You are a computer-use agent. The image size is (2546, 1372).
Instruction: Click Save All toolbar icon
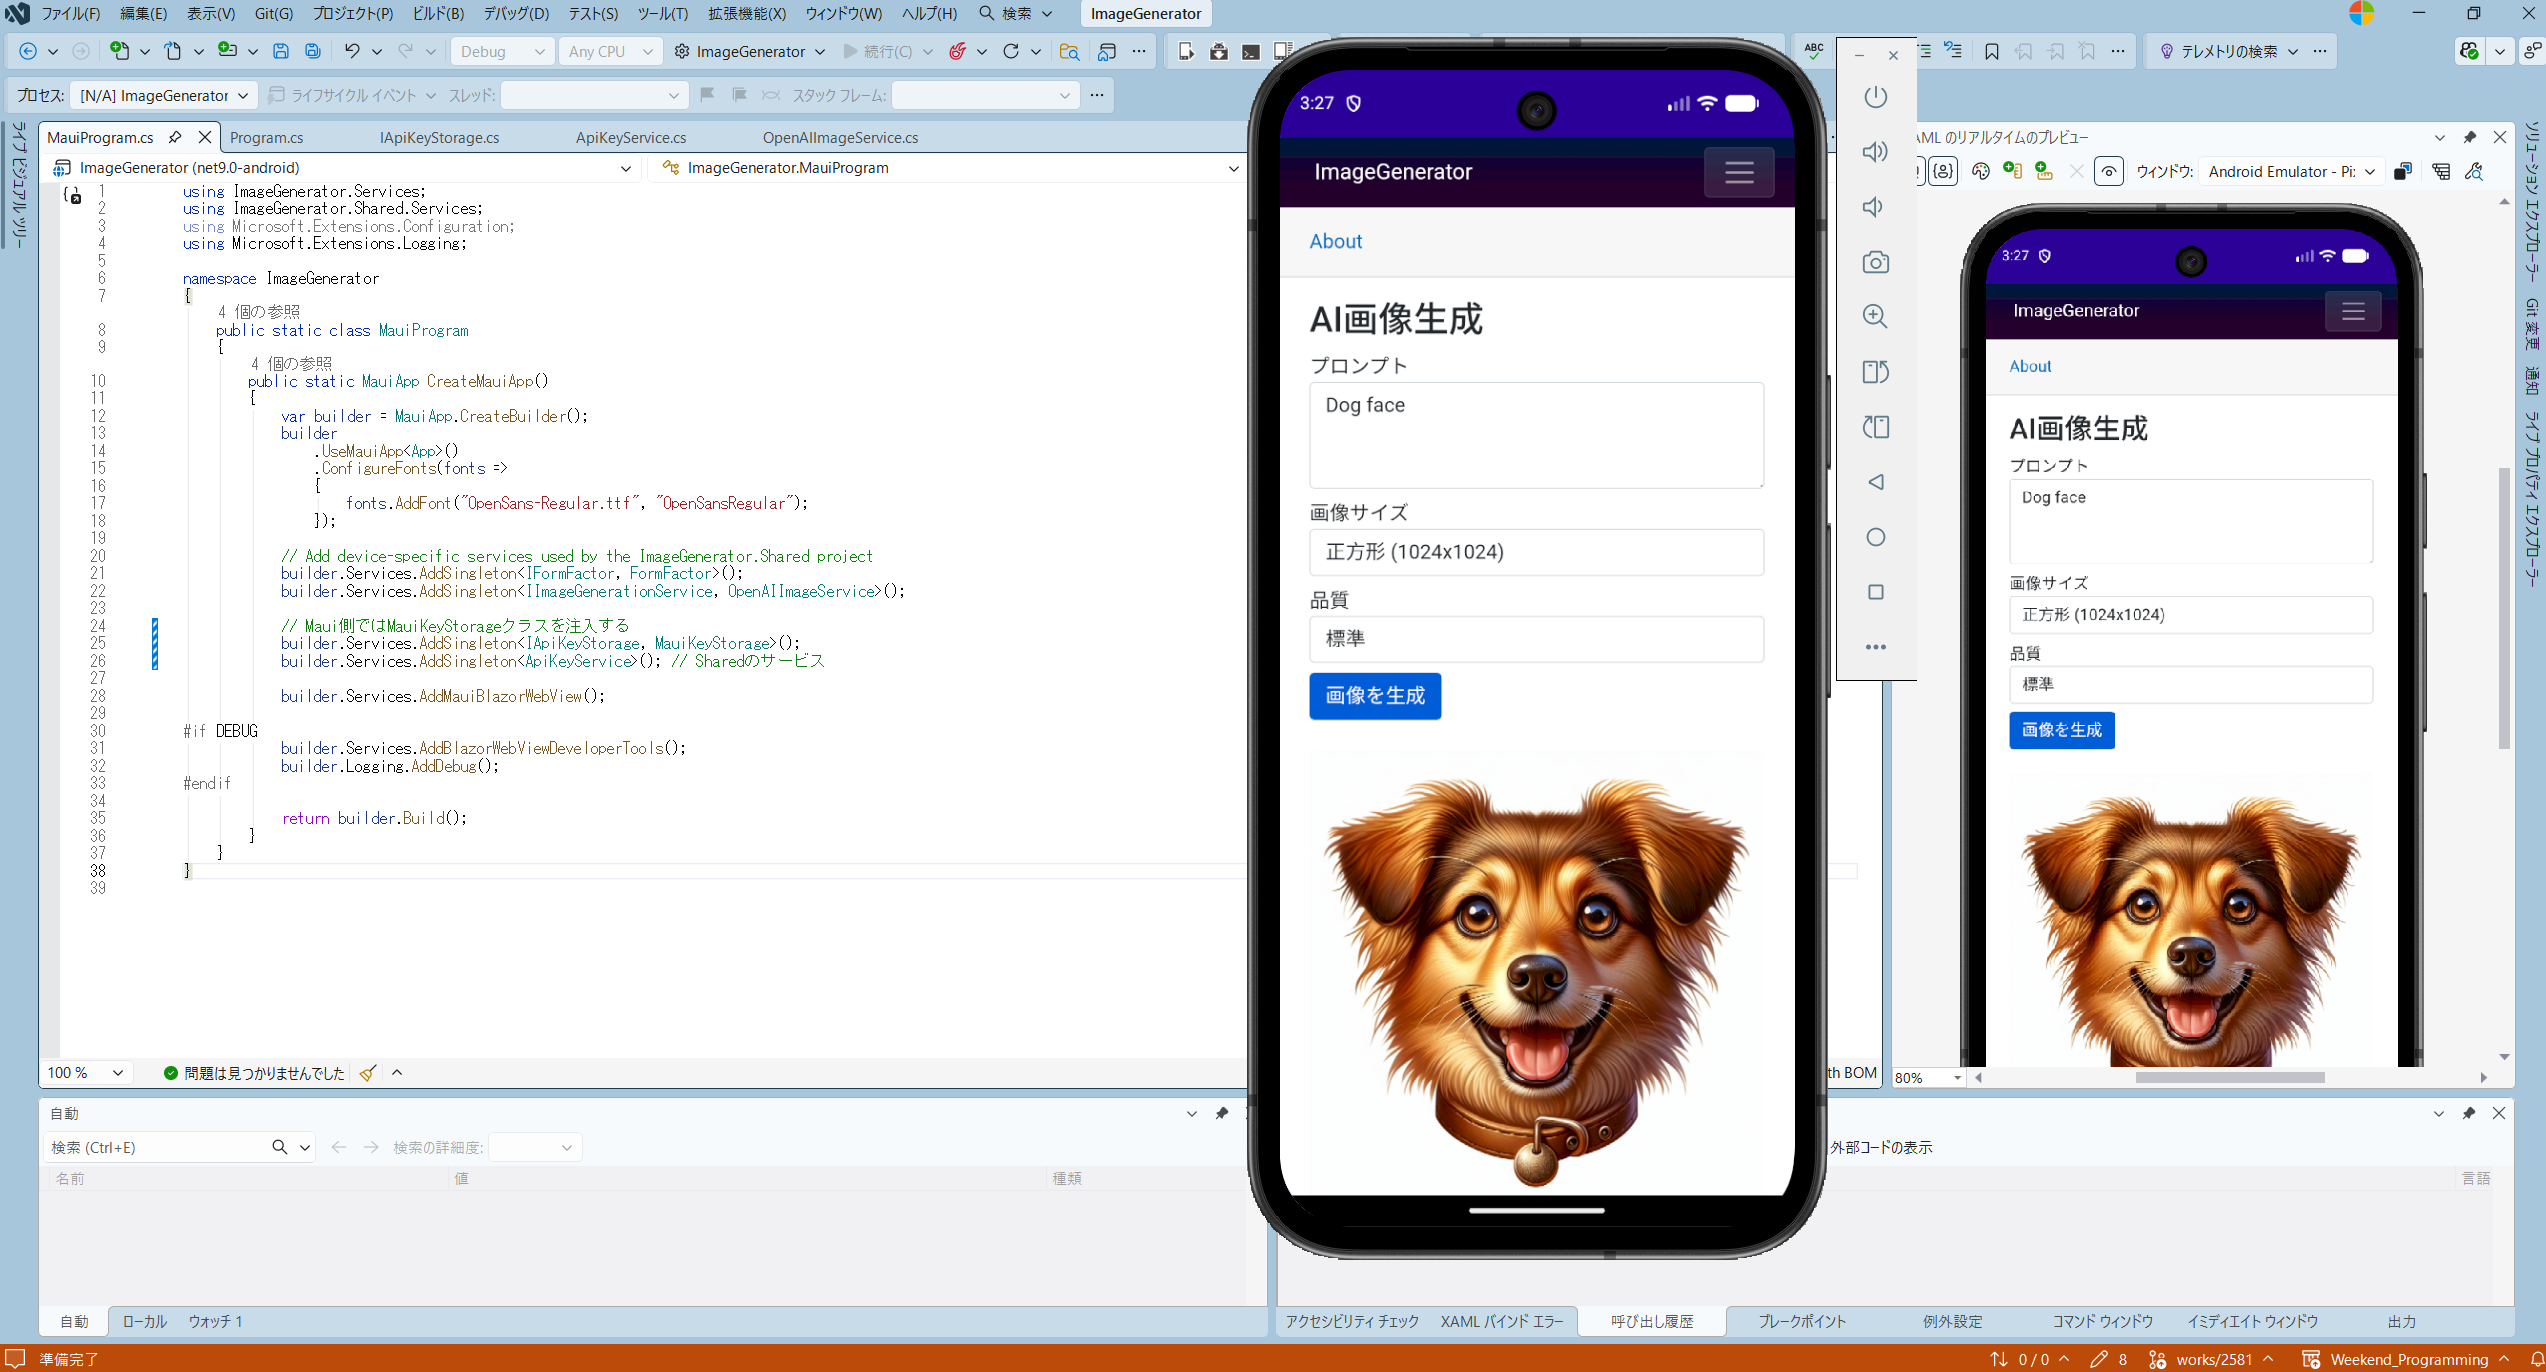(x=313, y=51)
